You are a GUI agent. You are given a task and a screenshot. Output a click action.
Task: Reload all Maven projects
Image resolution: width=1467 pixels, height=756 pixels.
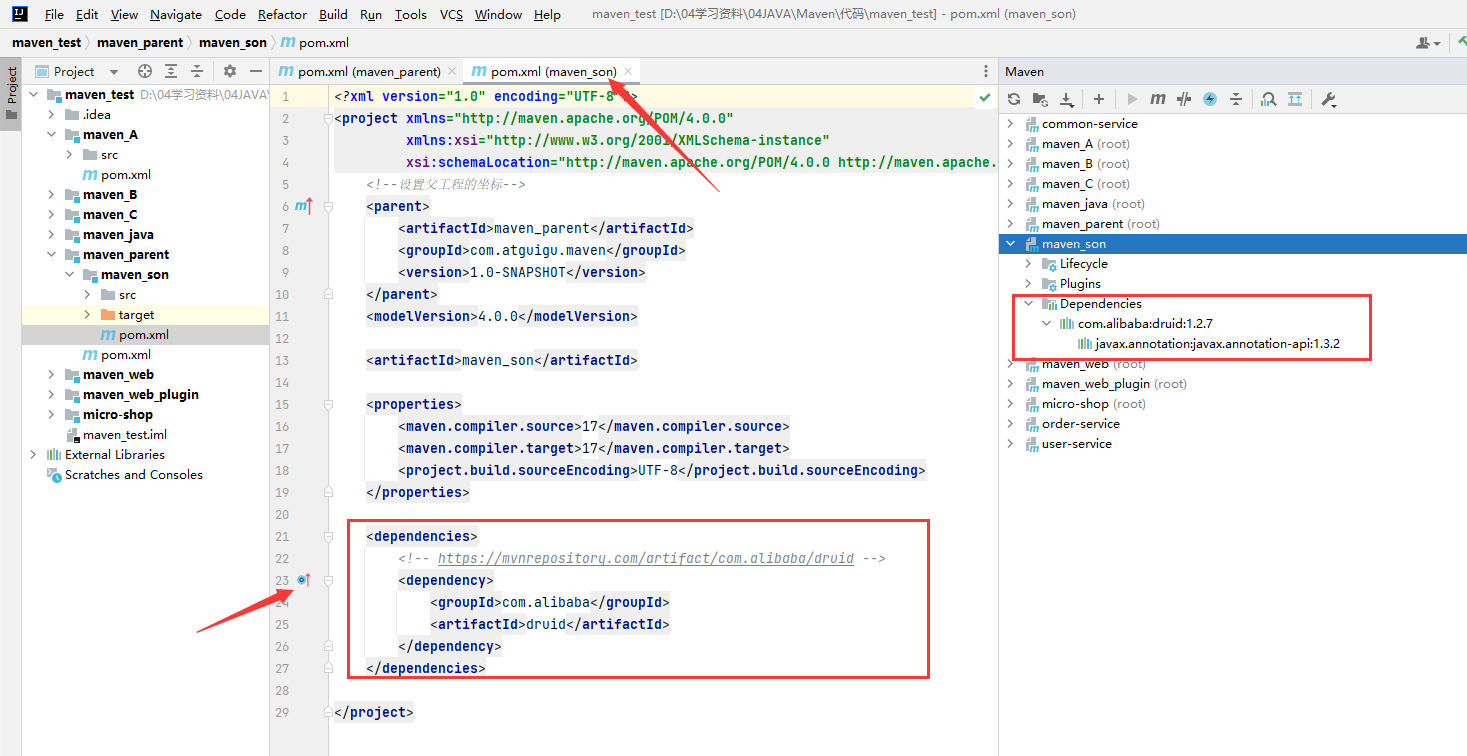1013,99
